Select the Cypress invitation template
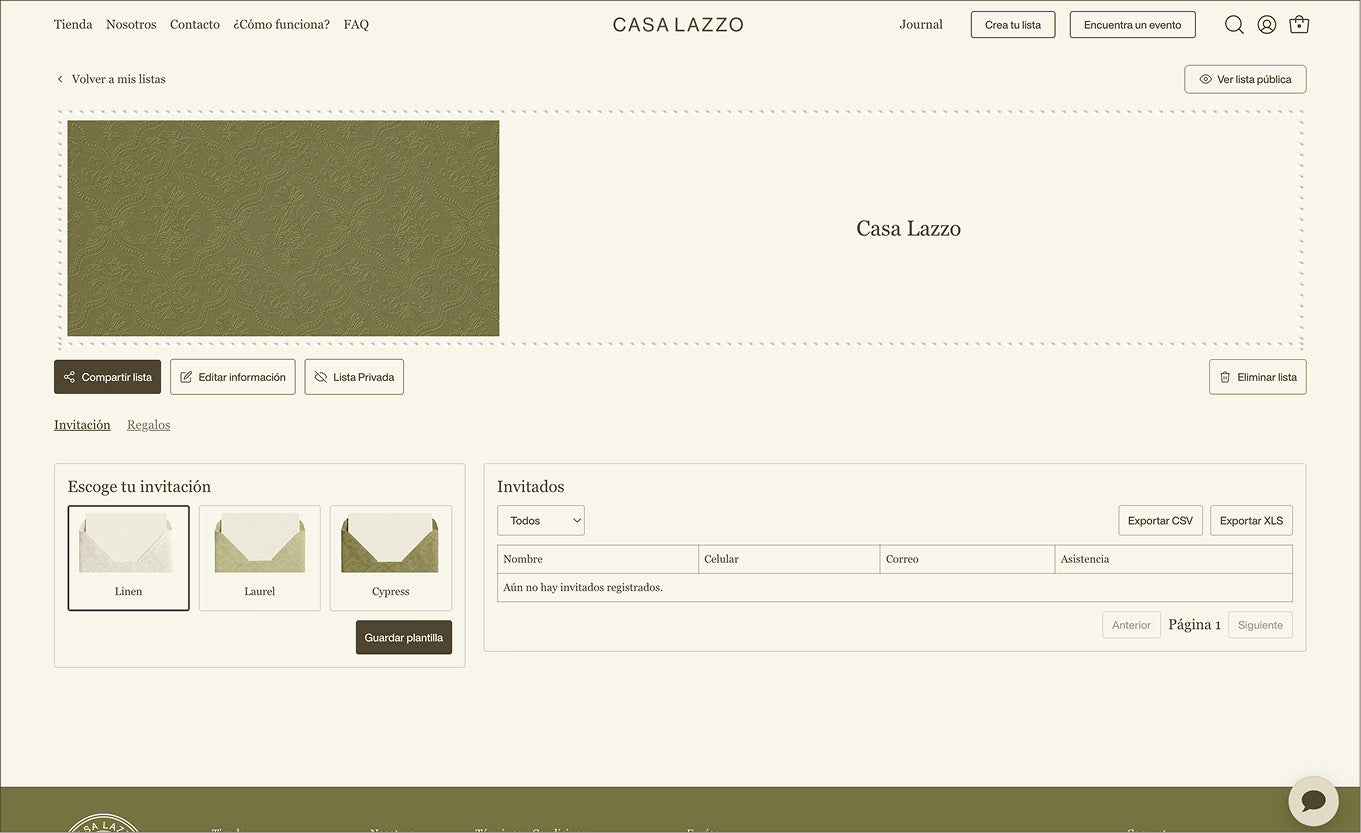This screenshot has width=1361, height=833. [x=391, y=558]
